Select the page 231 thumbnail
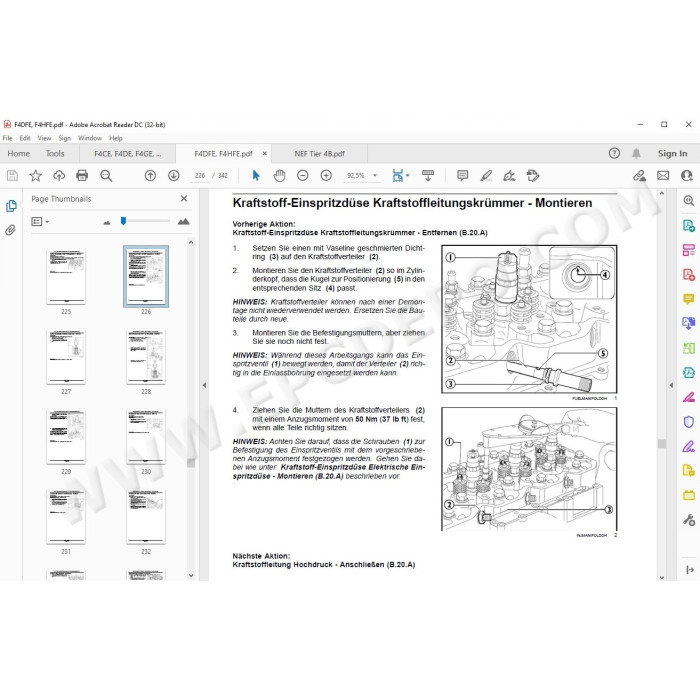This screenshot has width=700, height=700. [x=66, y=517]
